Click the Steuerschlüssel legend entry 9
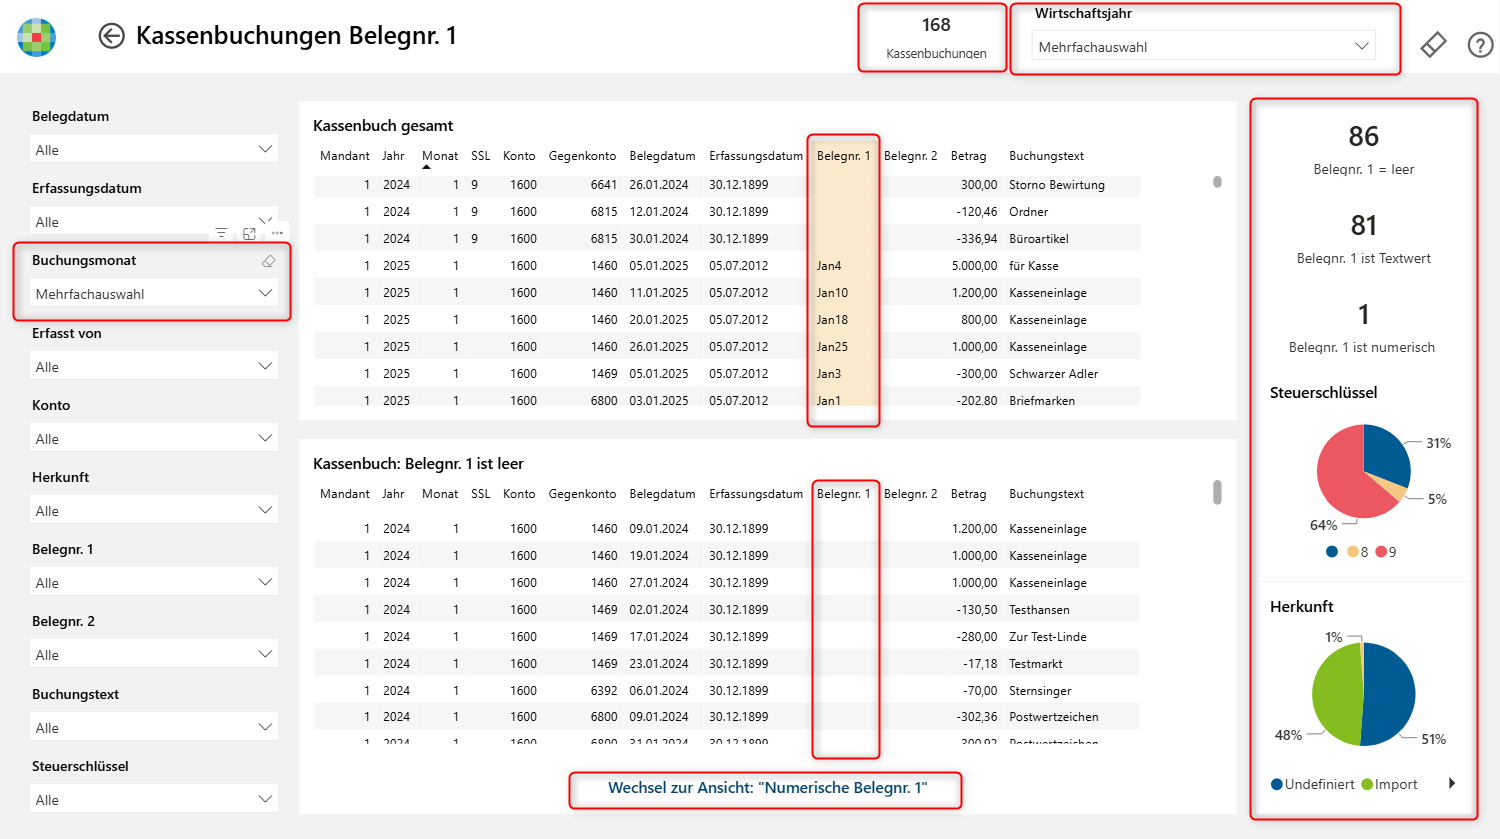Screen dimensions: 1500x839 (x=1386, y=552)
